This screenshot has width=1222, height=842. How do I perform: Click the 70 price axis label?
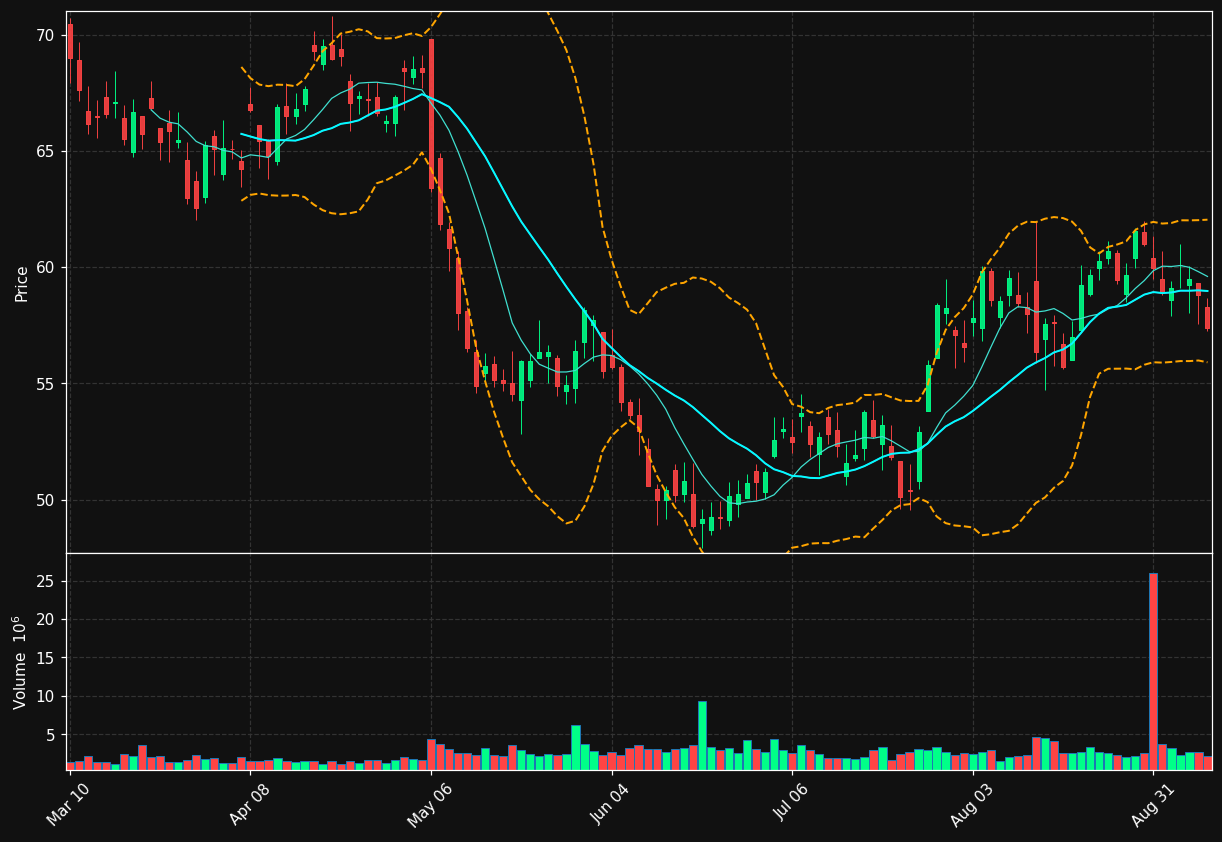(x=45, y=36)
